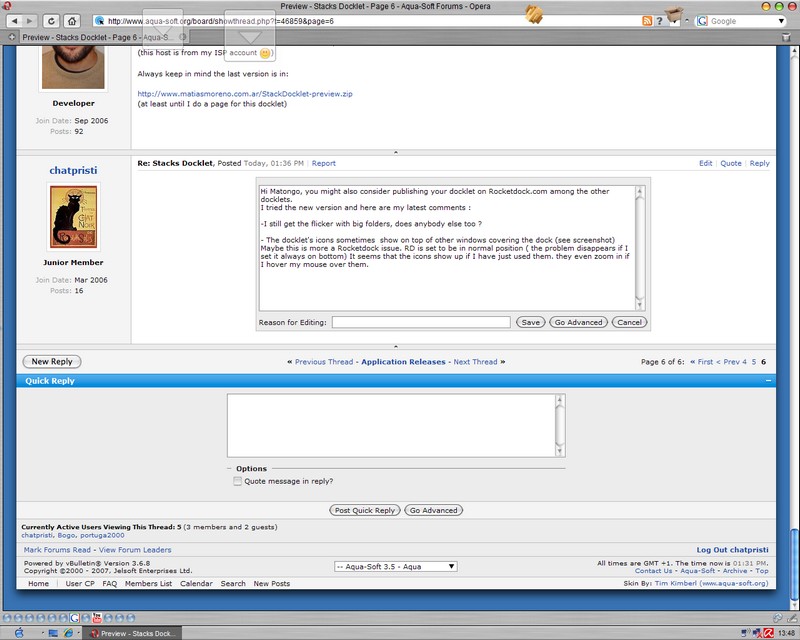Open the closed tabs trash icon

click(x=786, y=37)
